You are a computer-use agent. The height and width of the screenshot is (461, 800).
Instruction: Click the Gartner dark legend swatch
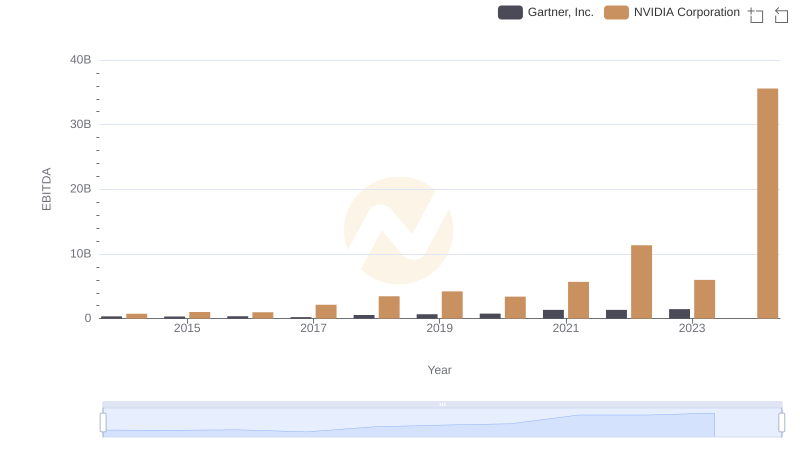pyautogui.click(x=510, y=12)
